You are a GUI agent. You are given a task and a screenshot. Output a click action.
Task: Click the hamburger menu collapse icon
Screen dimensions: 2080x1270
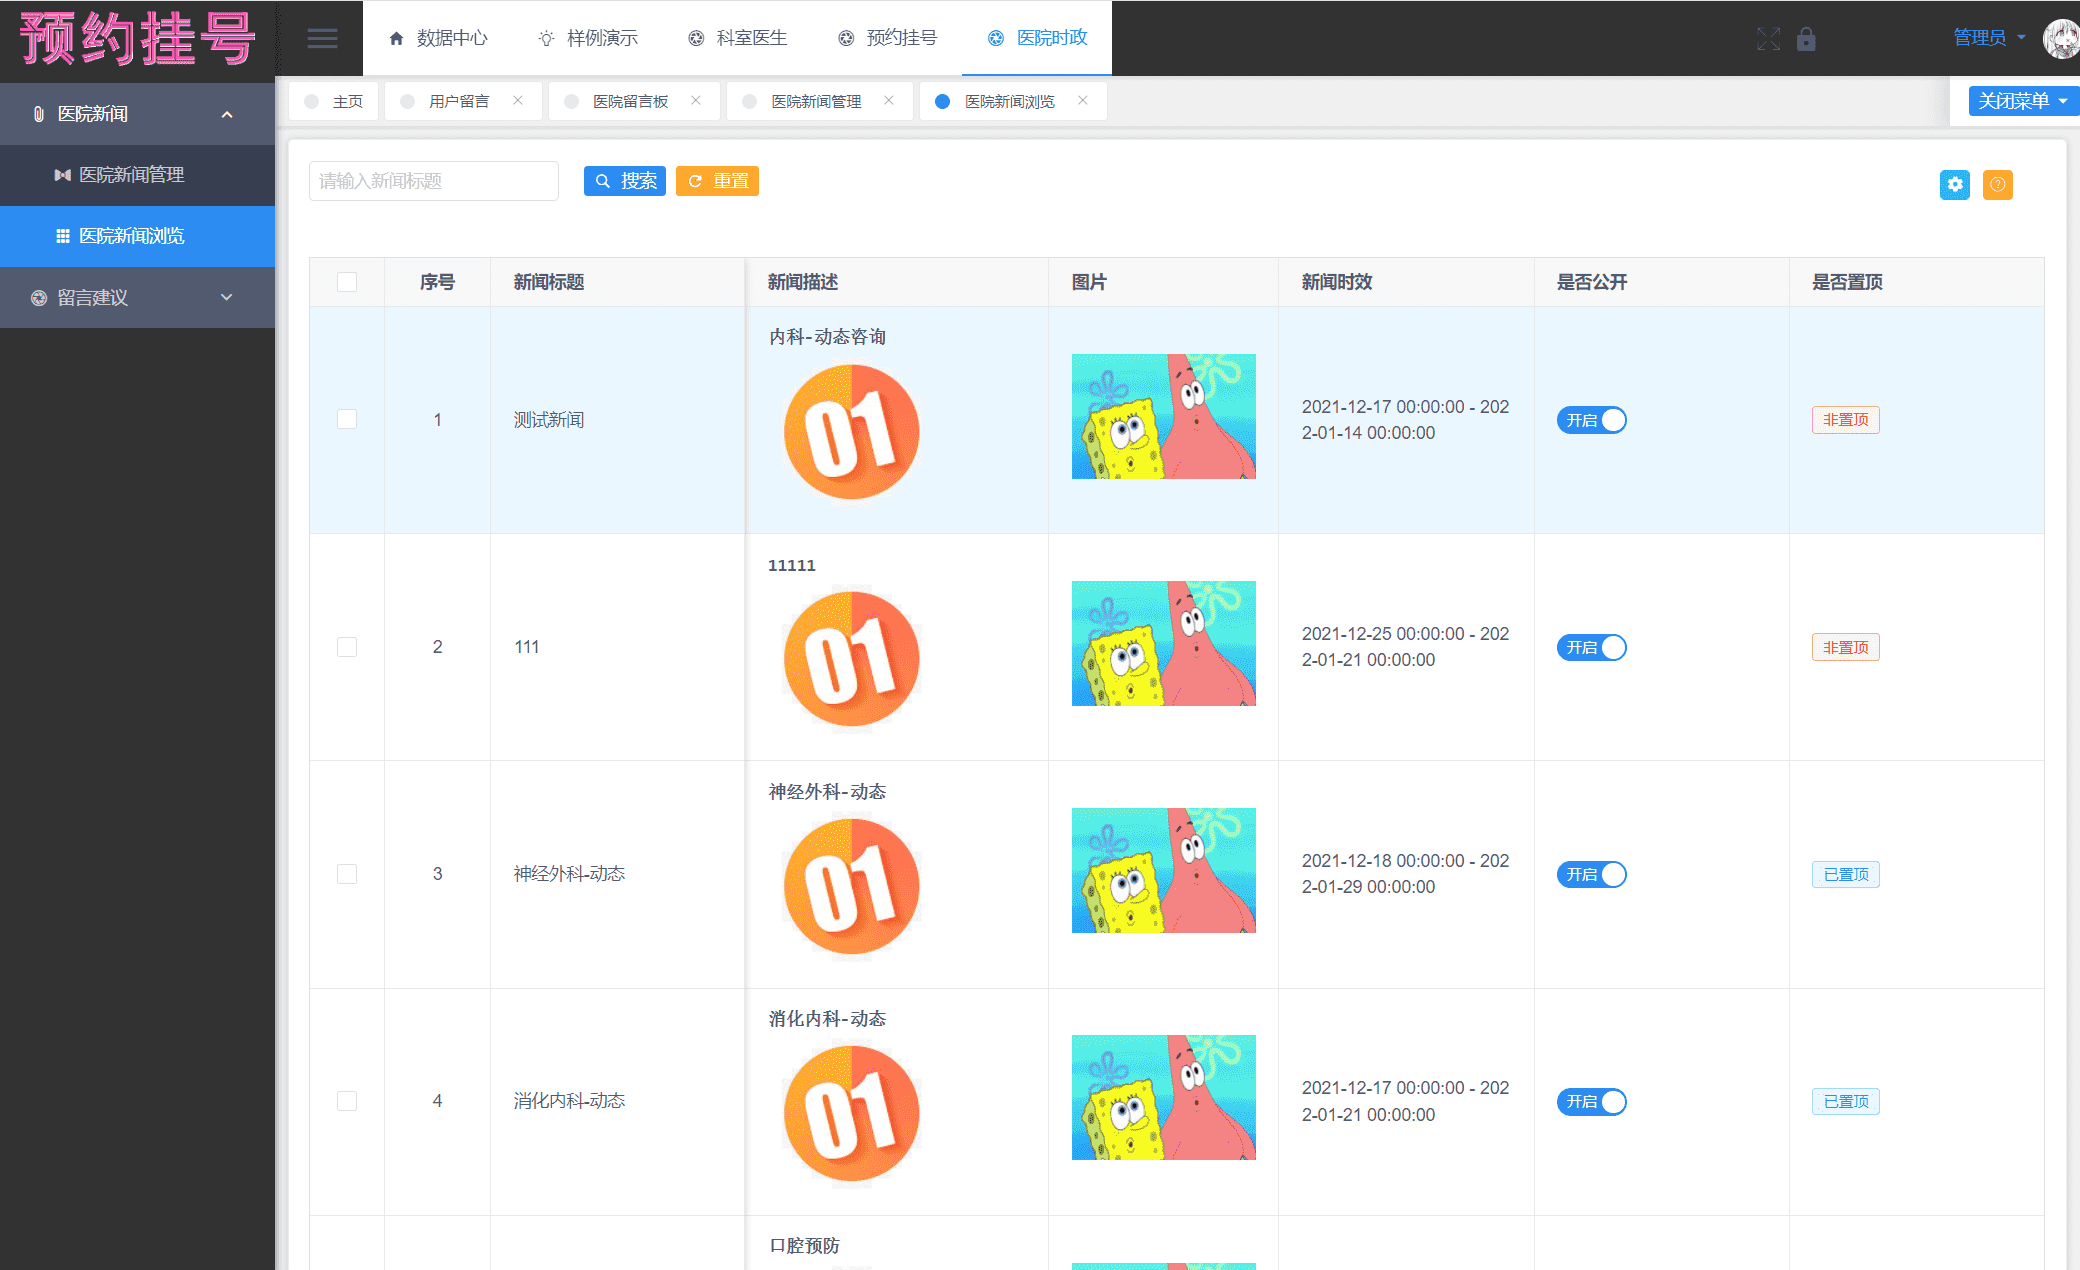[x=322, y=38]
